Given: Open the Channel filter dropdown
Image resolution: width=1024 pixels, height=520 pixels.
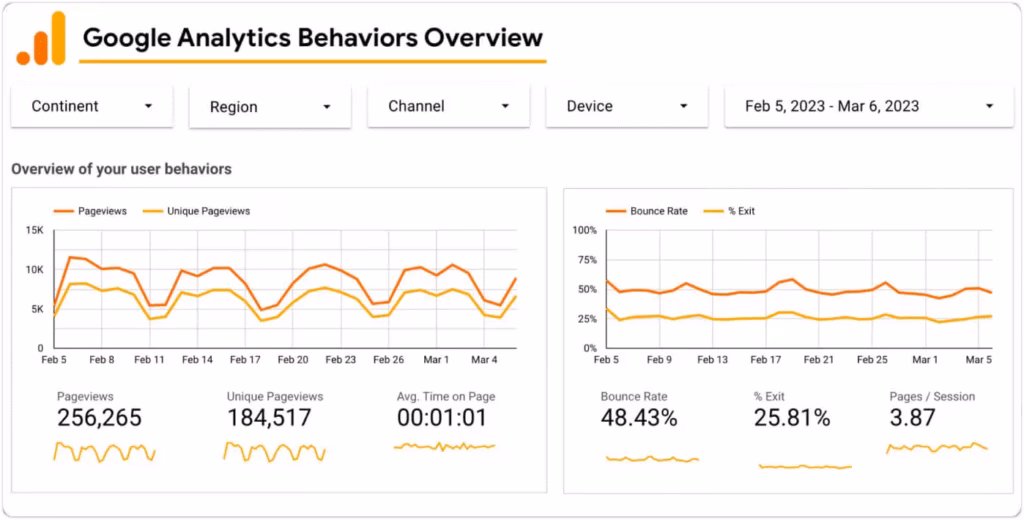Looking at the screenshot, I should click(x=449, y=106).
